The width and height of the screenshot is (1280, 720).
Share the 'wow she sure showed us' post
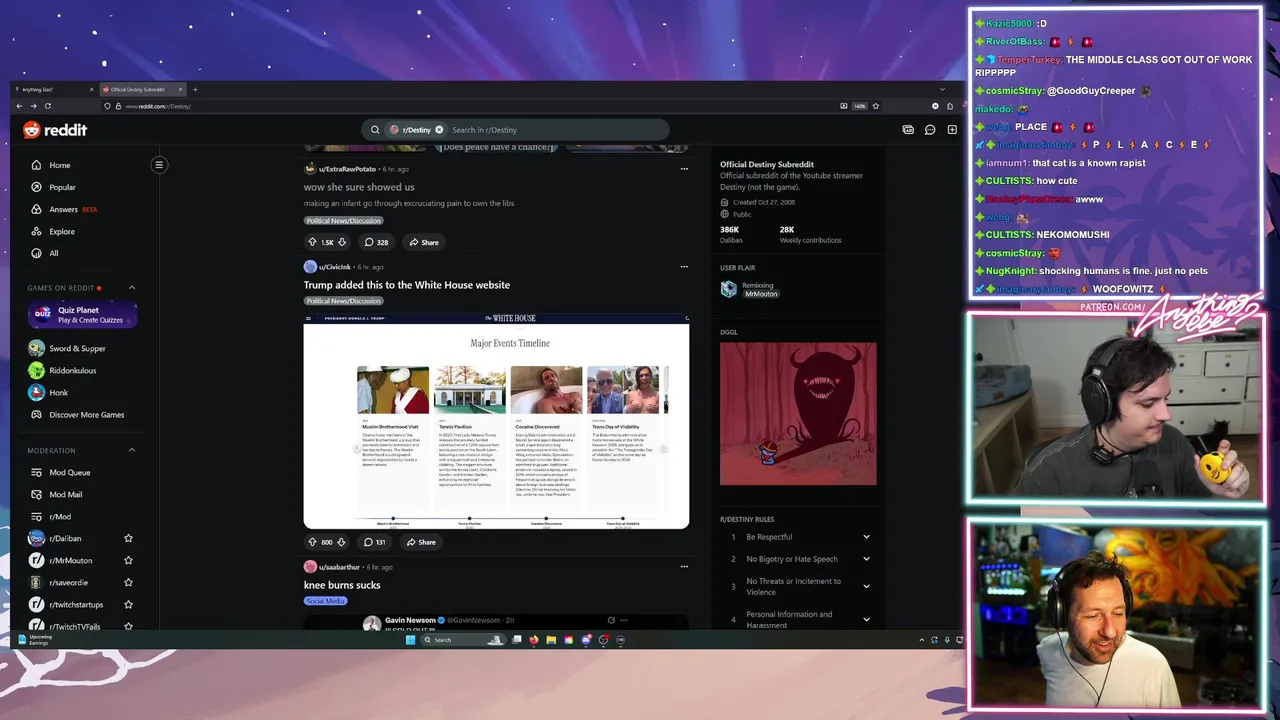click(x=424, y=242)
